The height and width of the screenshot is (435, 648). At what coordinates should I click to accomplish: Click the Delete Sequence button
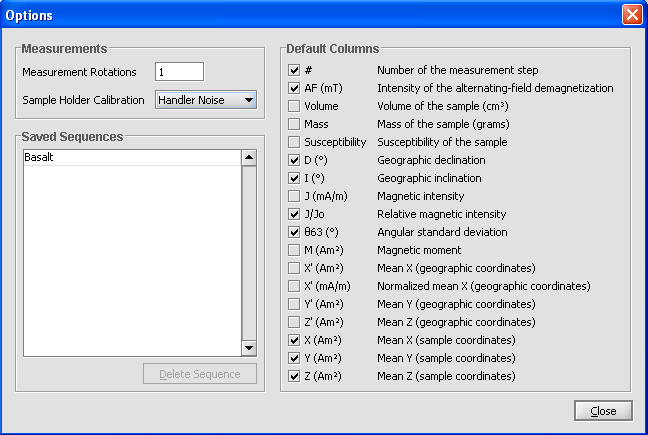(x=200, y=374)
